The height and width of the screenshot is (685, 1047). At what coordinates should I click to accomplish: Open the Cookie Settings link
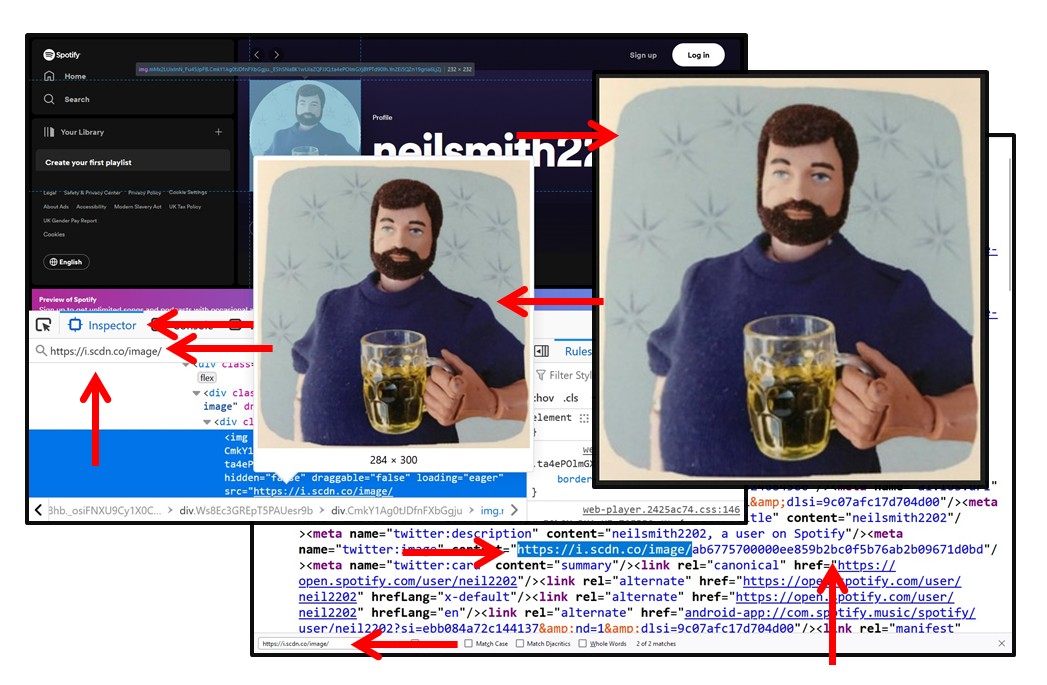[188, 192]
